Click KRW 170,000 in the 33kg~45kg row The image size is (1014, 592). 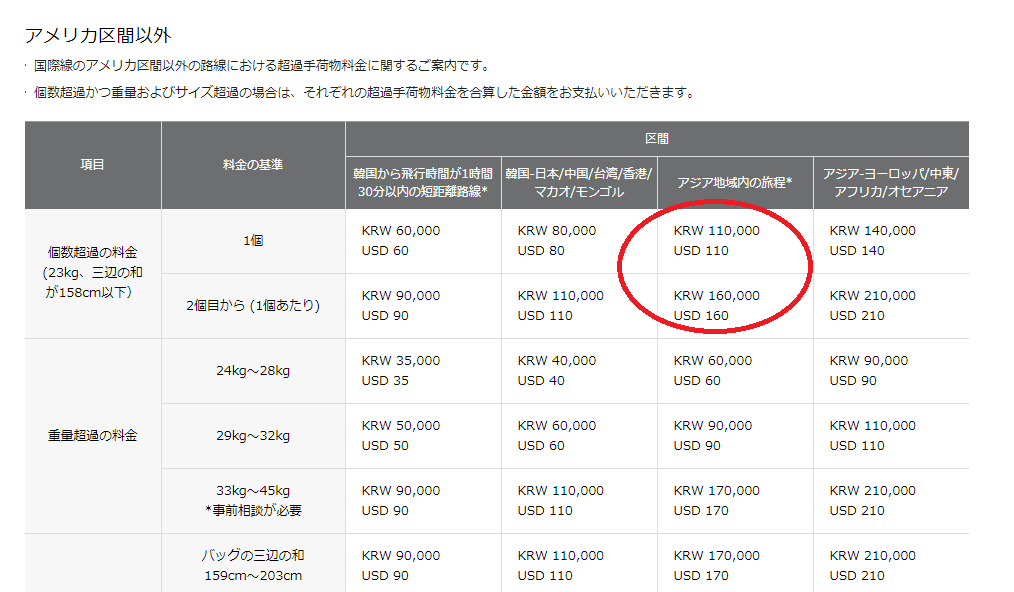click(x=716, y=491)
